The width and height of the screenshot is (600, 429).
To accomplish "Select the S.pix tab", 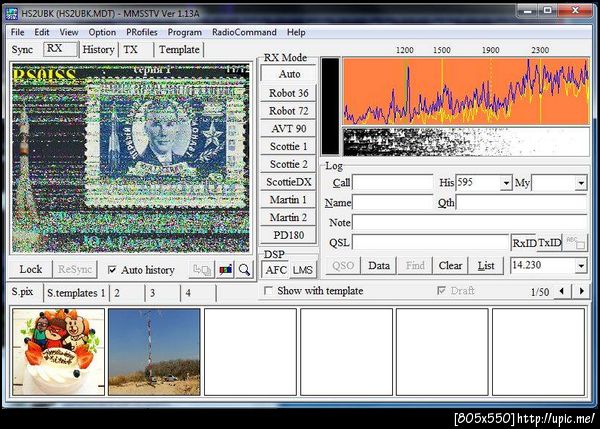I will pyautogui.click(x=23, y=292).
